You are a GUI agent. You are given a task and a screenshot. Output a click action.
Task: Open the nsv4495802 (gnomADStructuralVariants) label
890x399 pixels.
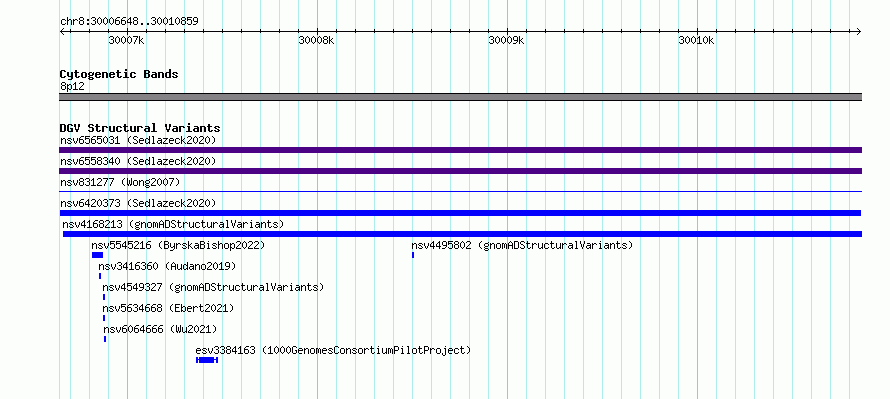[x=522, y=245]
